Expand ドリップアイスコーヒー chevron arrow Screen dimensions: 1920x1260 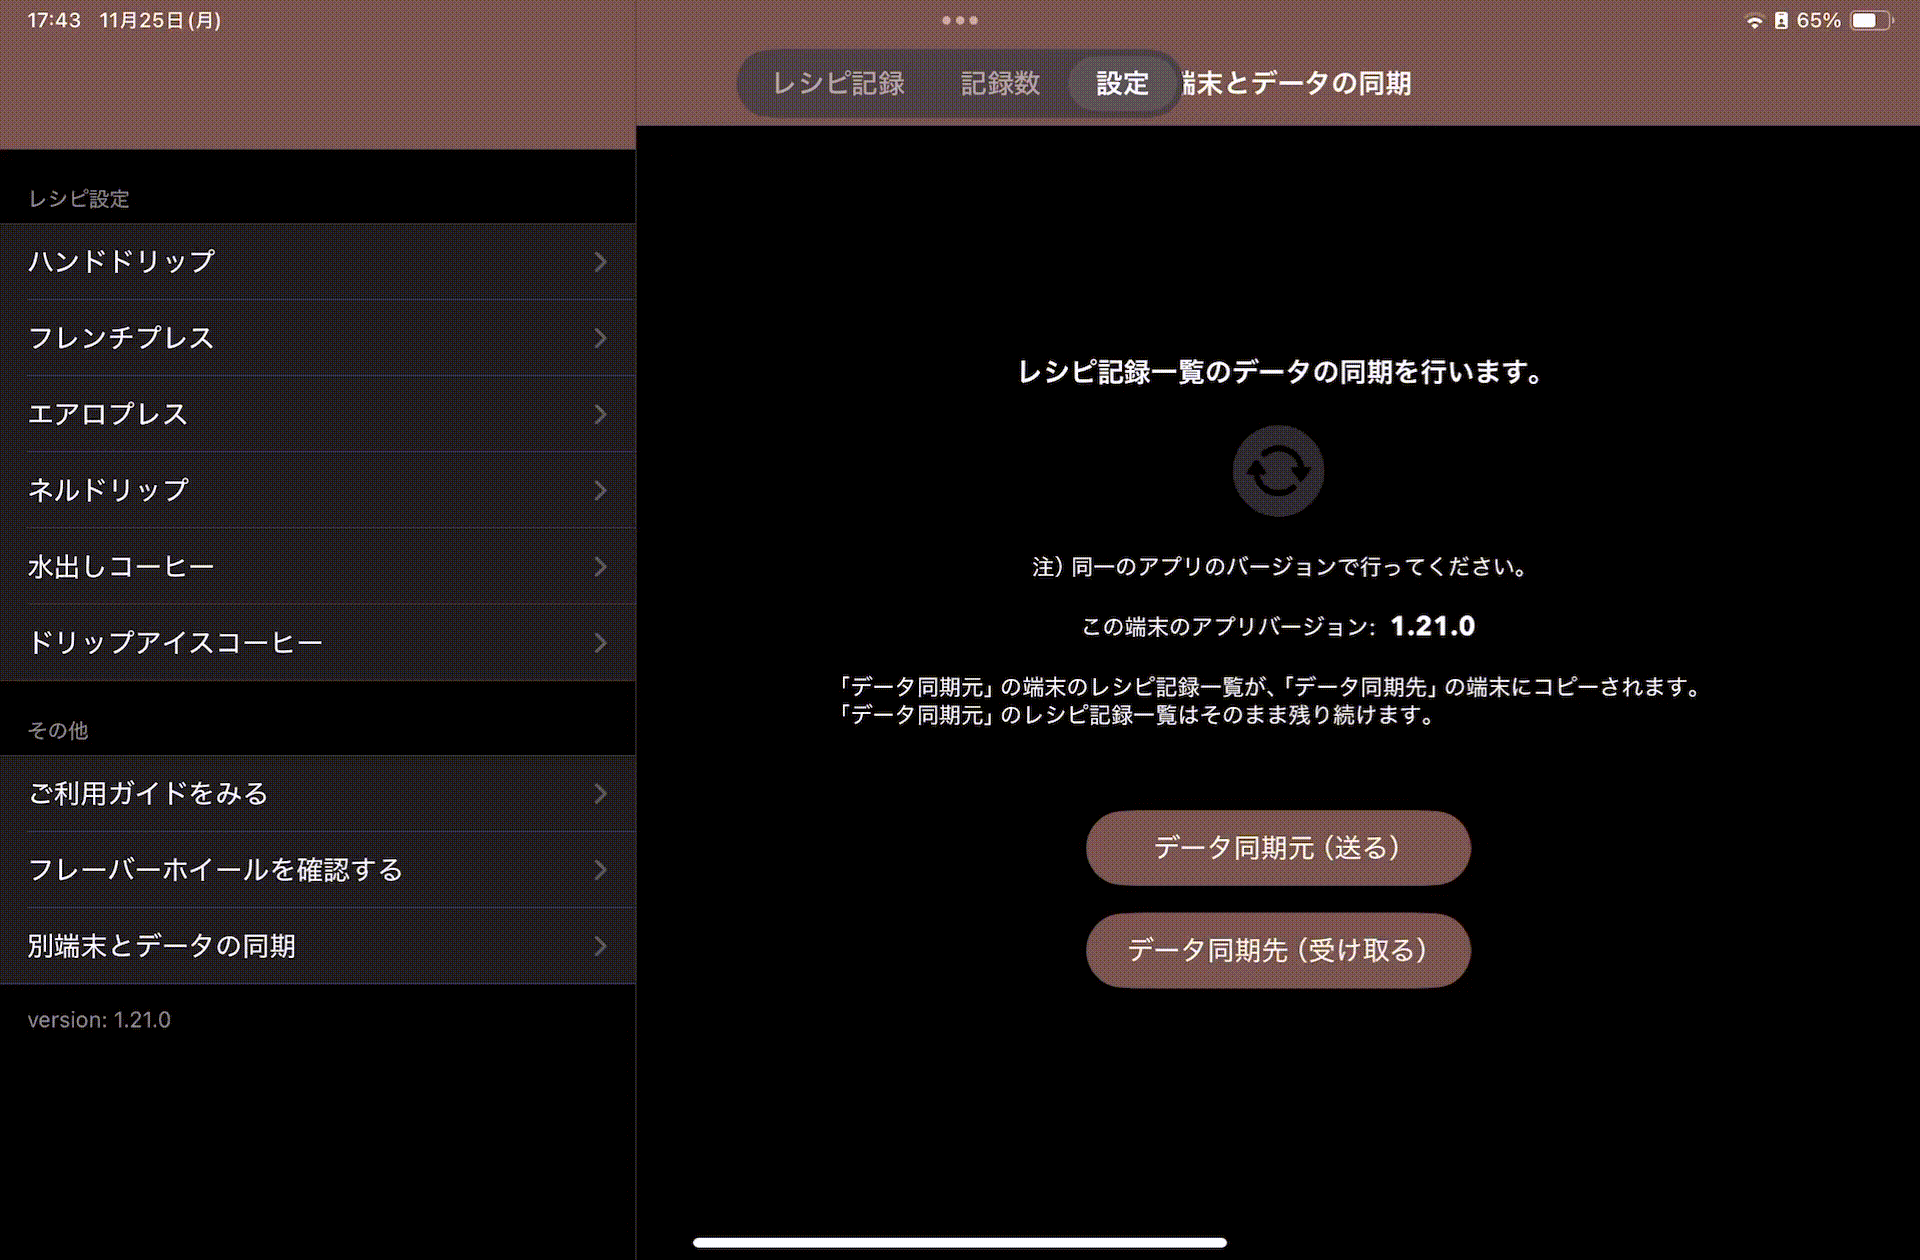tap(600, 643)
